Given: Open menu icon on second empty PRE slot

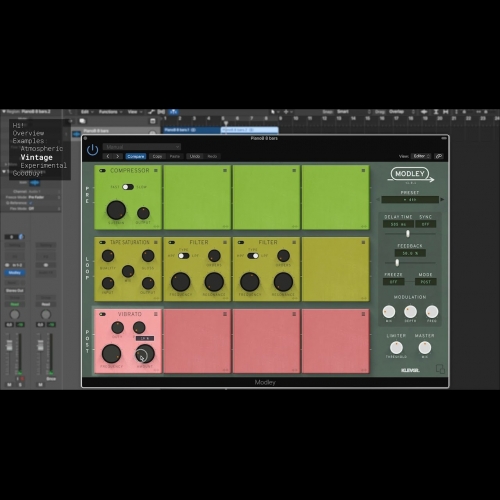Looking at the screenshot, I should point(225,170).
